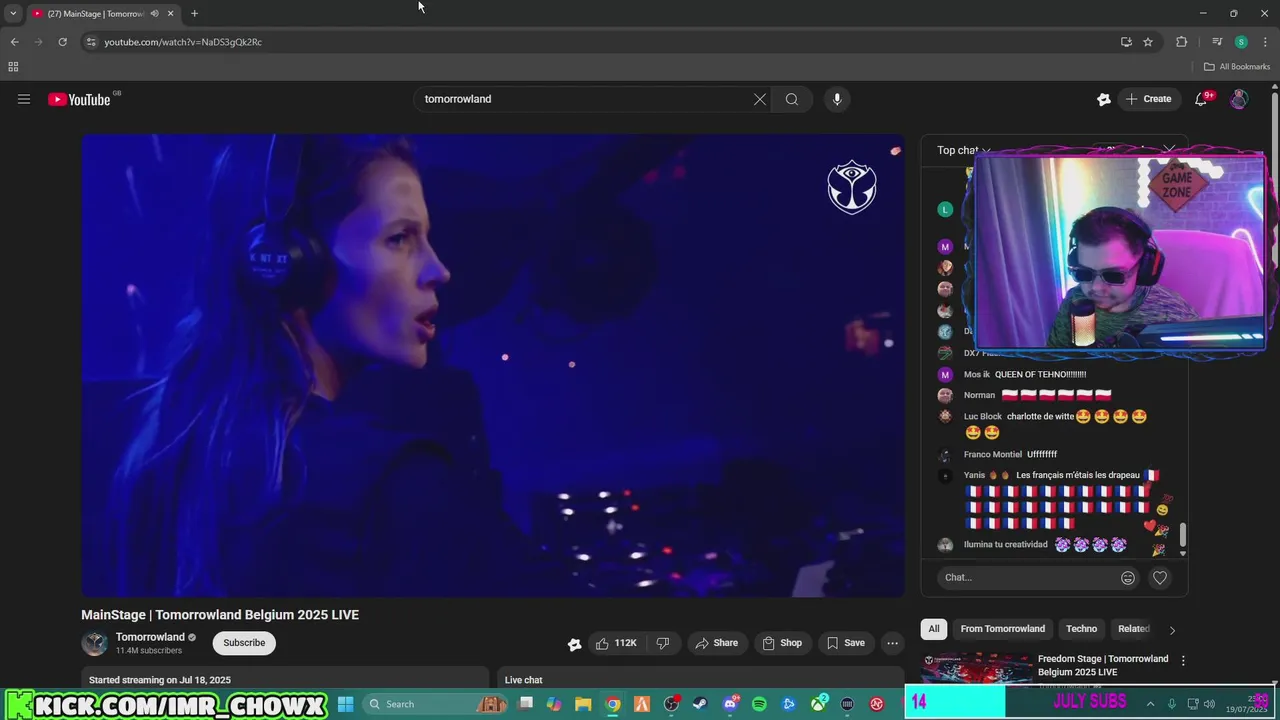Expand the Top chat dropdown
This screenshot has height=720, width=1280.
[964, 150]
